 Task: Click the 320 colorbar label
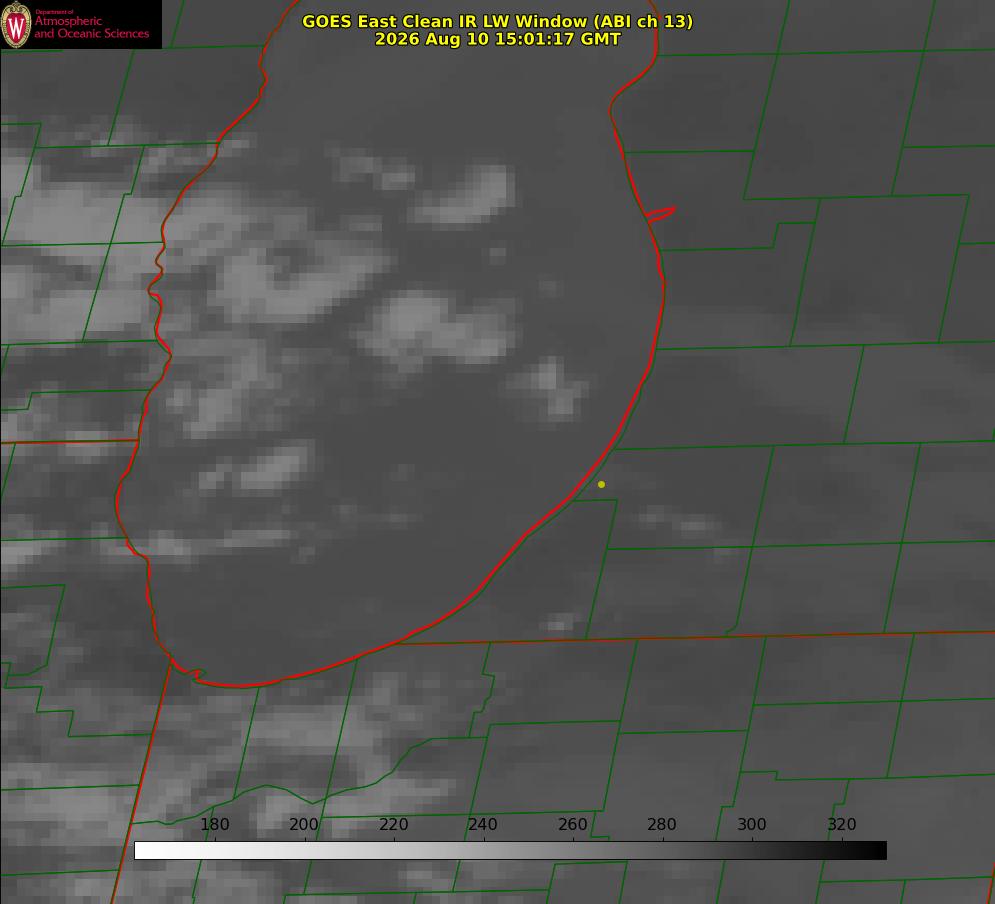pyautogui.click(x=842, y=824)
